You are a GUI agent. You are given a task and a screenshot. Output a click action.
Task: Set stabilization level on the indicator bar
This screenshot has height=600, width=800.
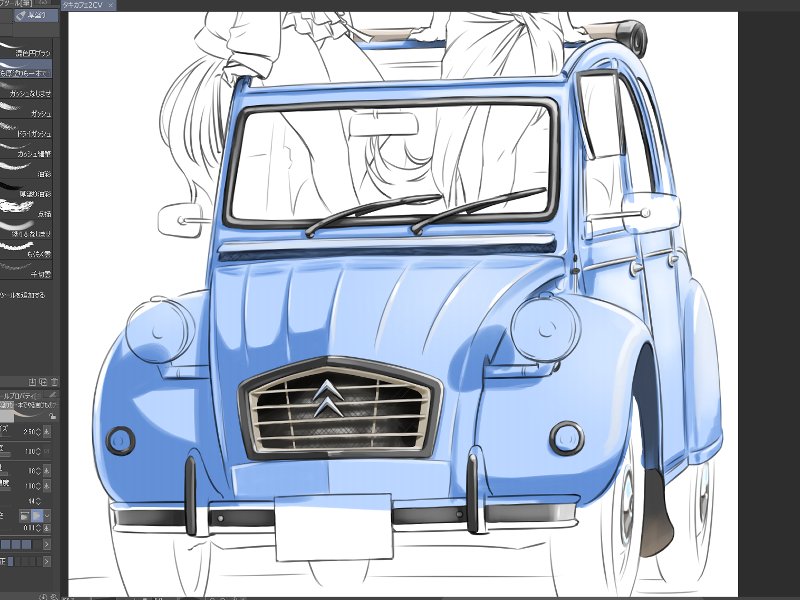pos(24,562)
